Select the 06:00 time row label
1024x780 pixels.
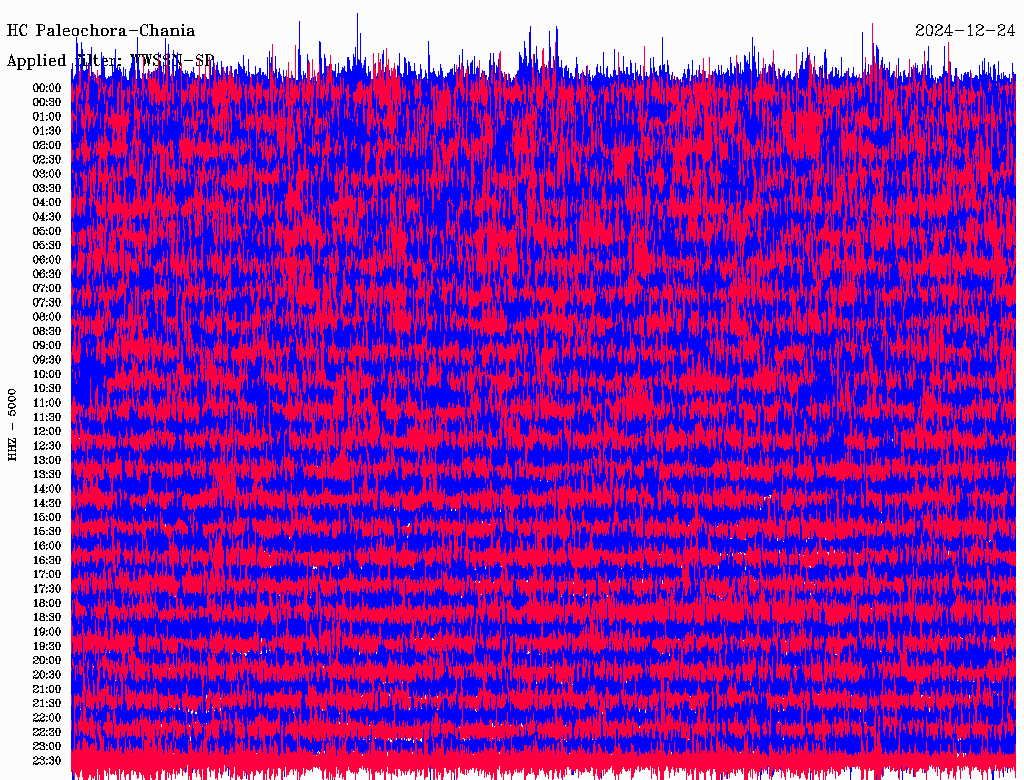pyautogui.click(x=47, y=260)
